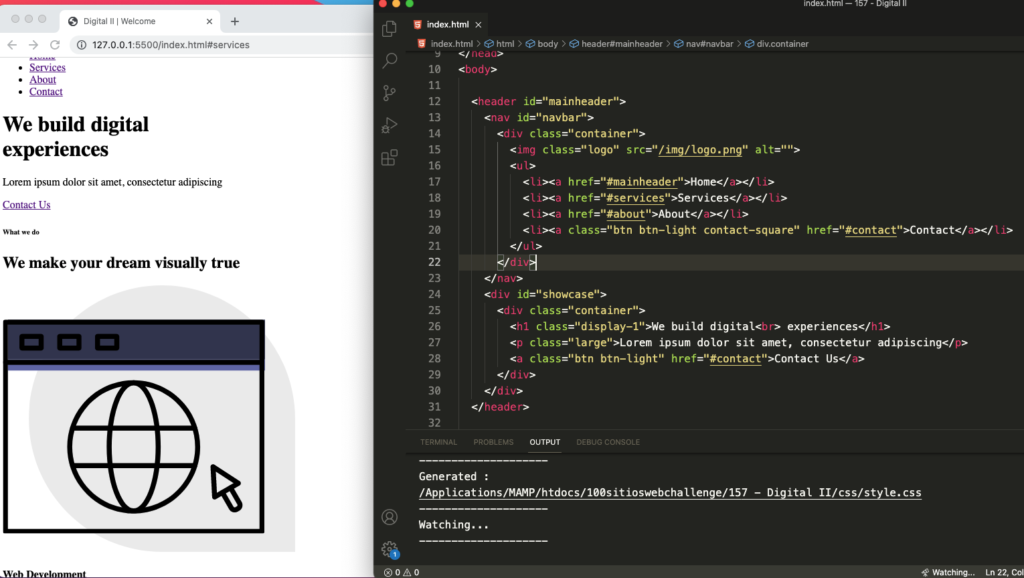Close the Digital II | Welcome tab
Viewport: 1024px width, 578px height.
[209, 21]
